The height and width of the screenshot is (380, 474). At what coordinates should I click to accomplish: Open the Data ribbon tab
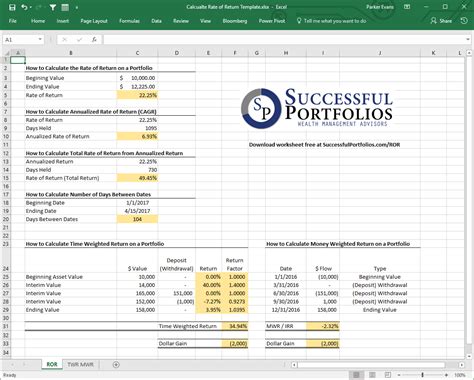(x=156, y=21)
